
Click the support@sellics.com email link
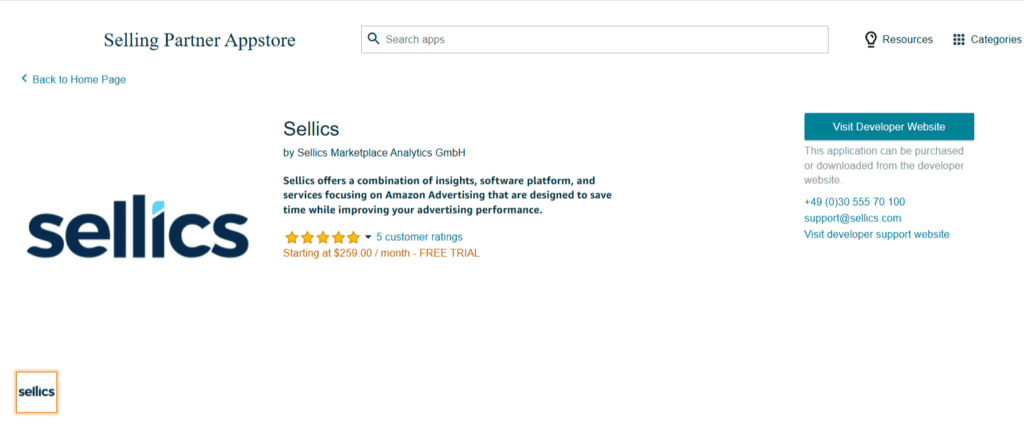(x=852, y=217)
